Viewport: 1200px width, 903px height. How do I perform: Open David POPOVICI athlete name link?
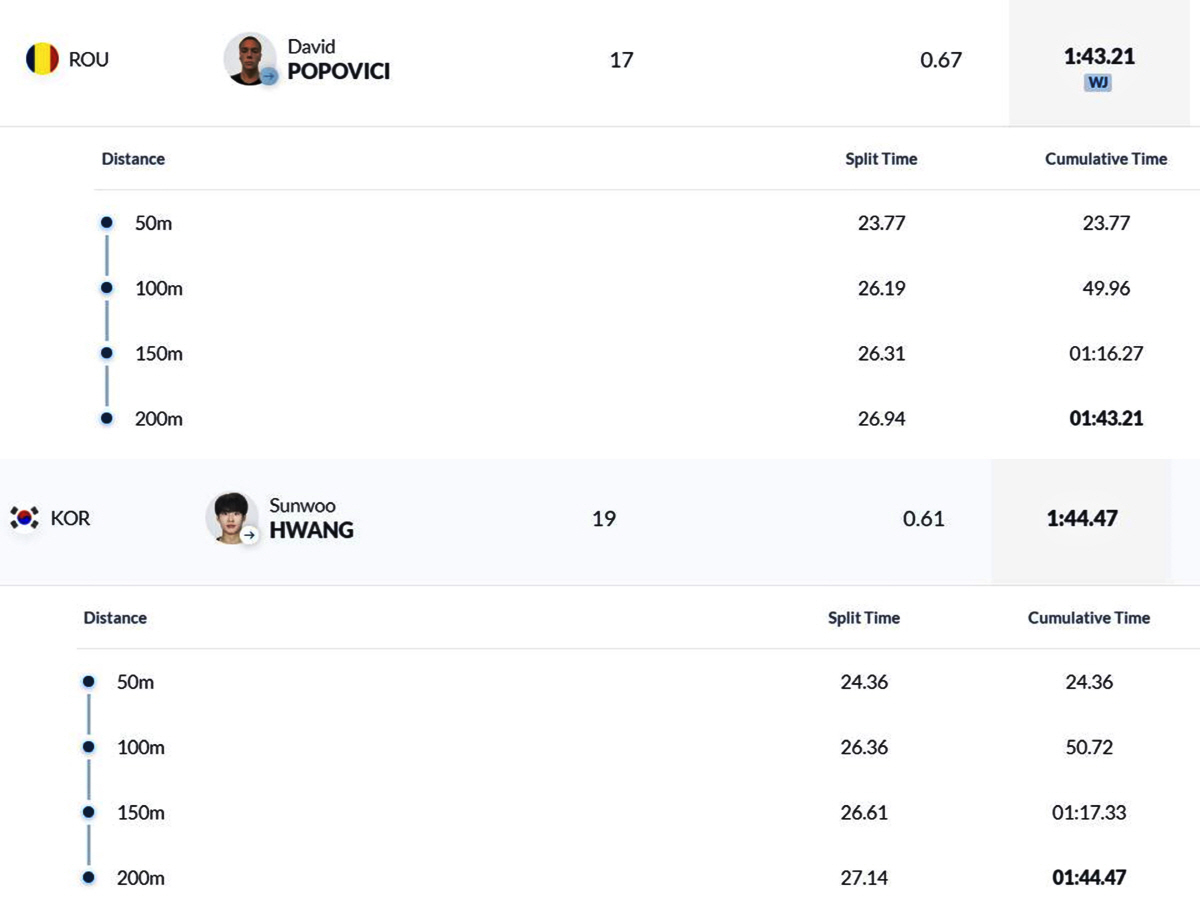coord(338,59)
